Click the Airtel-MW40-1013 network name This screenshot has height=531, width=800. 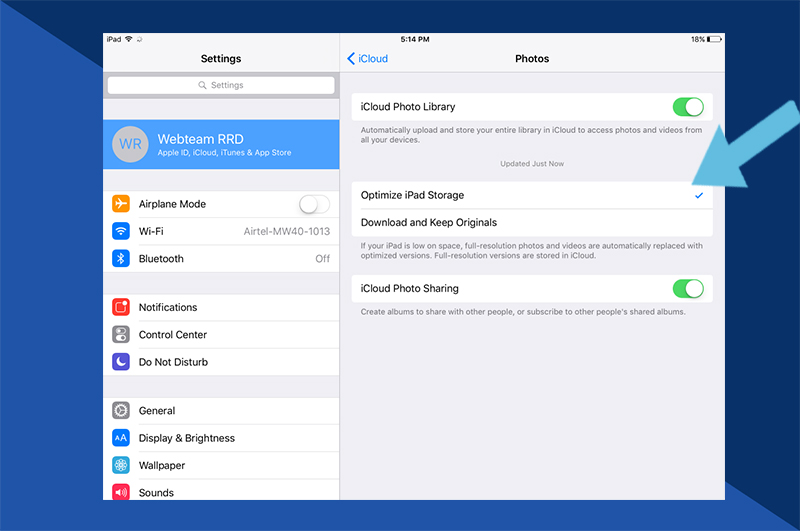[287, 231]
